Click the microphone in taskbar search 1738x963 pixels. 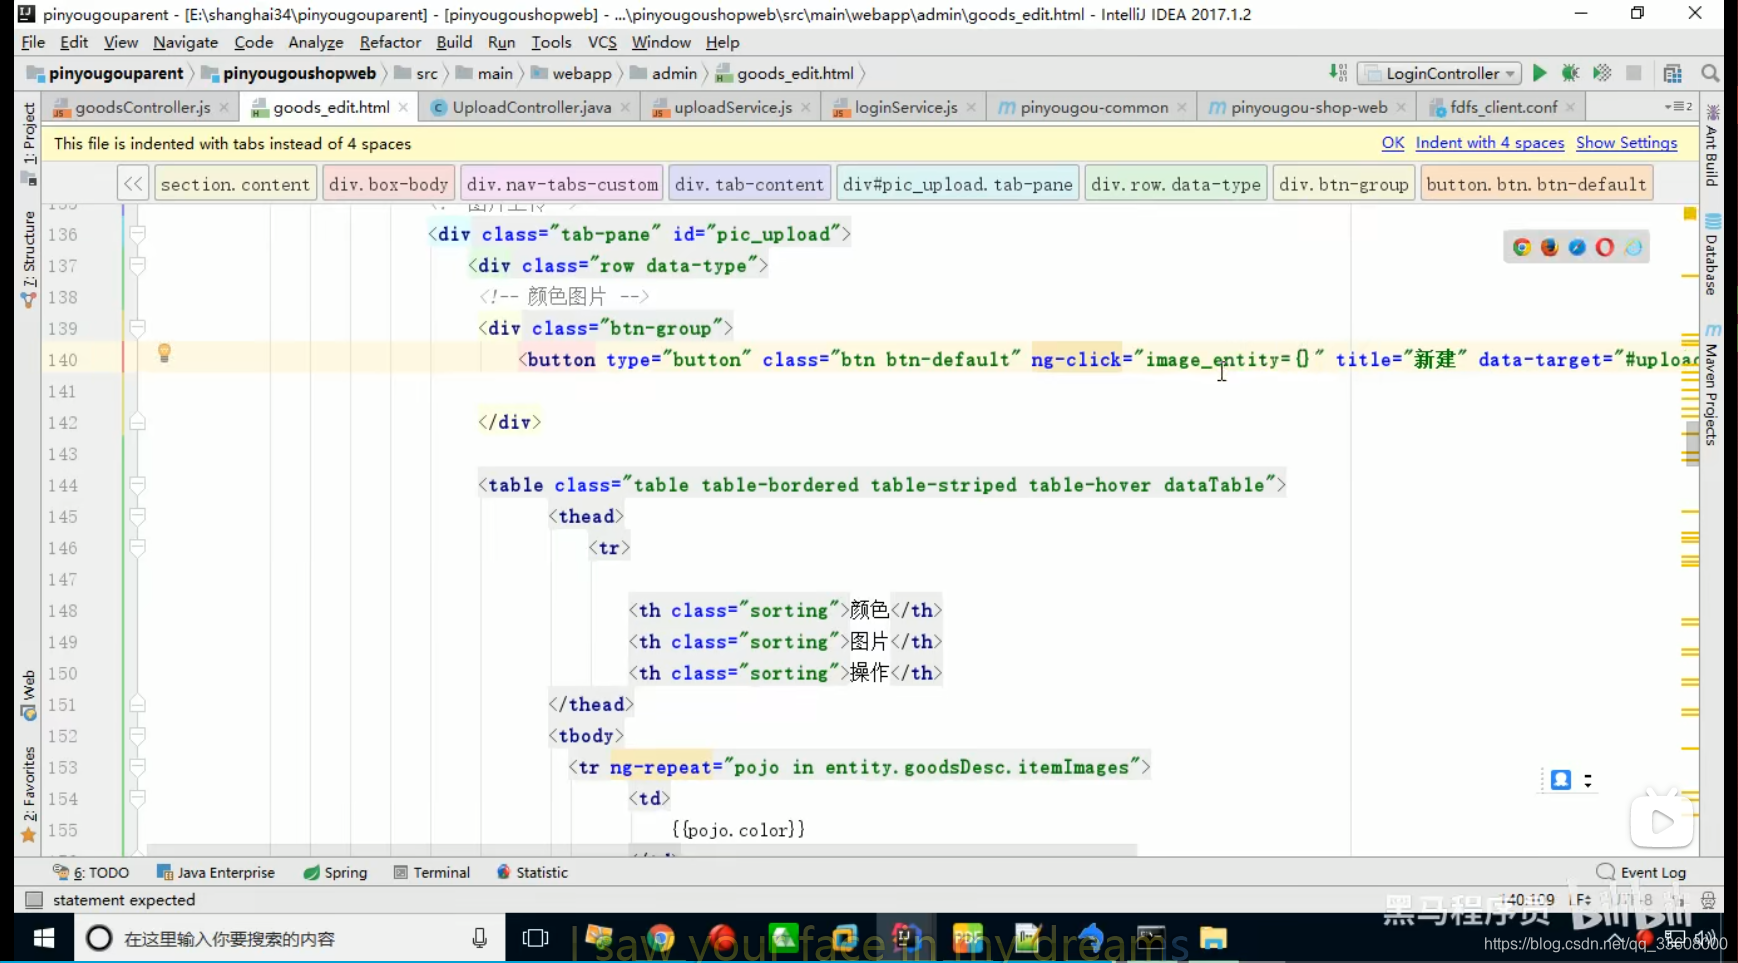click(480, 938)
